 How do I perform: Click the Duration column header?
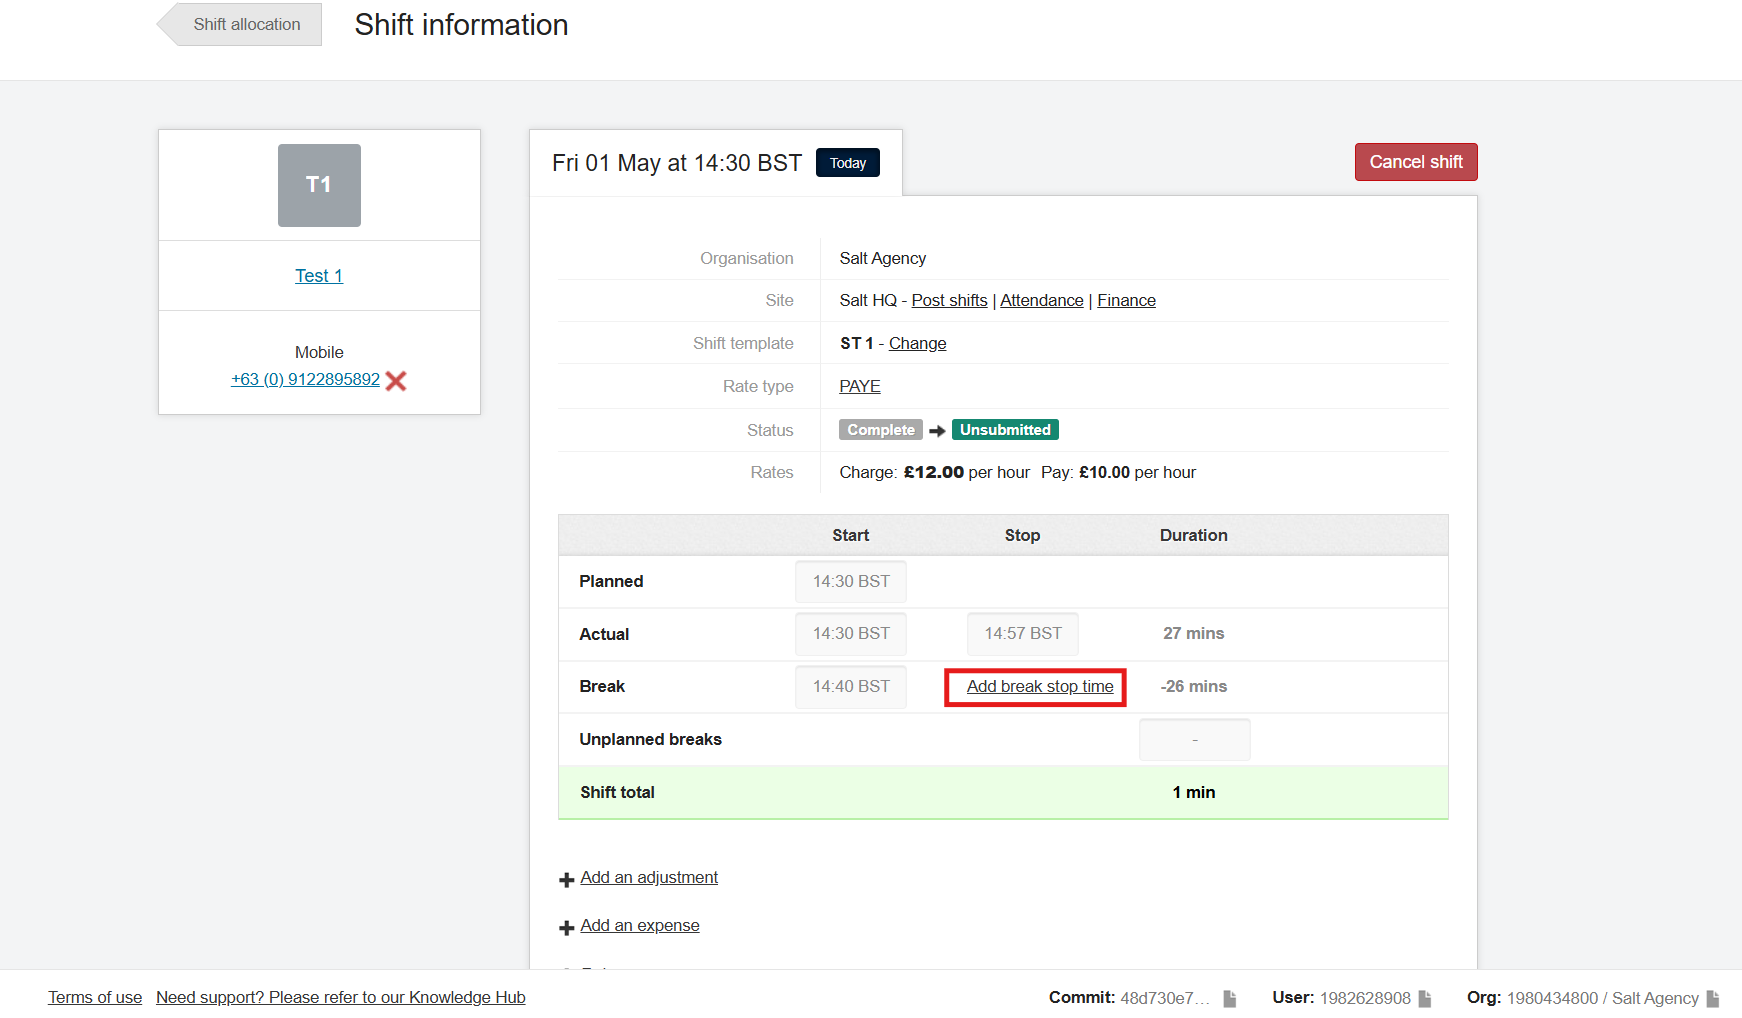(x=1194, y=535)
